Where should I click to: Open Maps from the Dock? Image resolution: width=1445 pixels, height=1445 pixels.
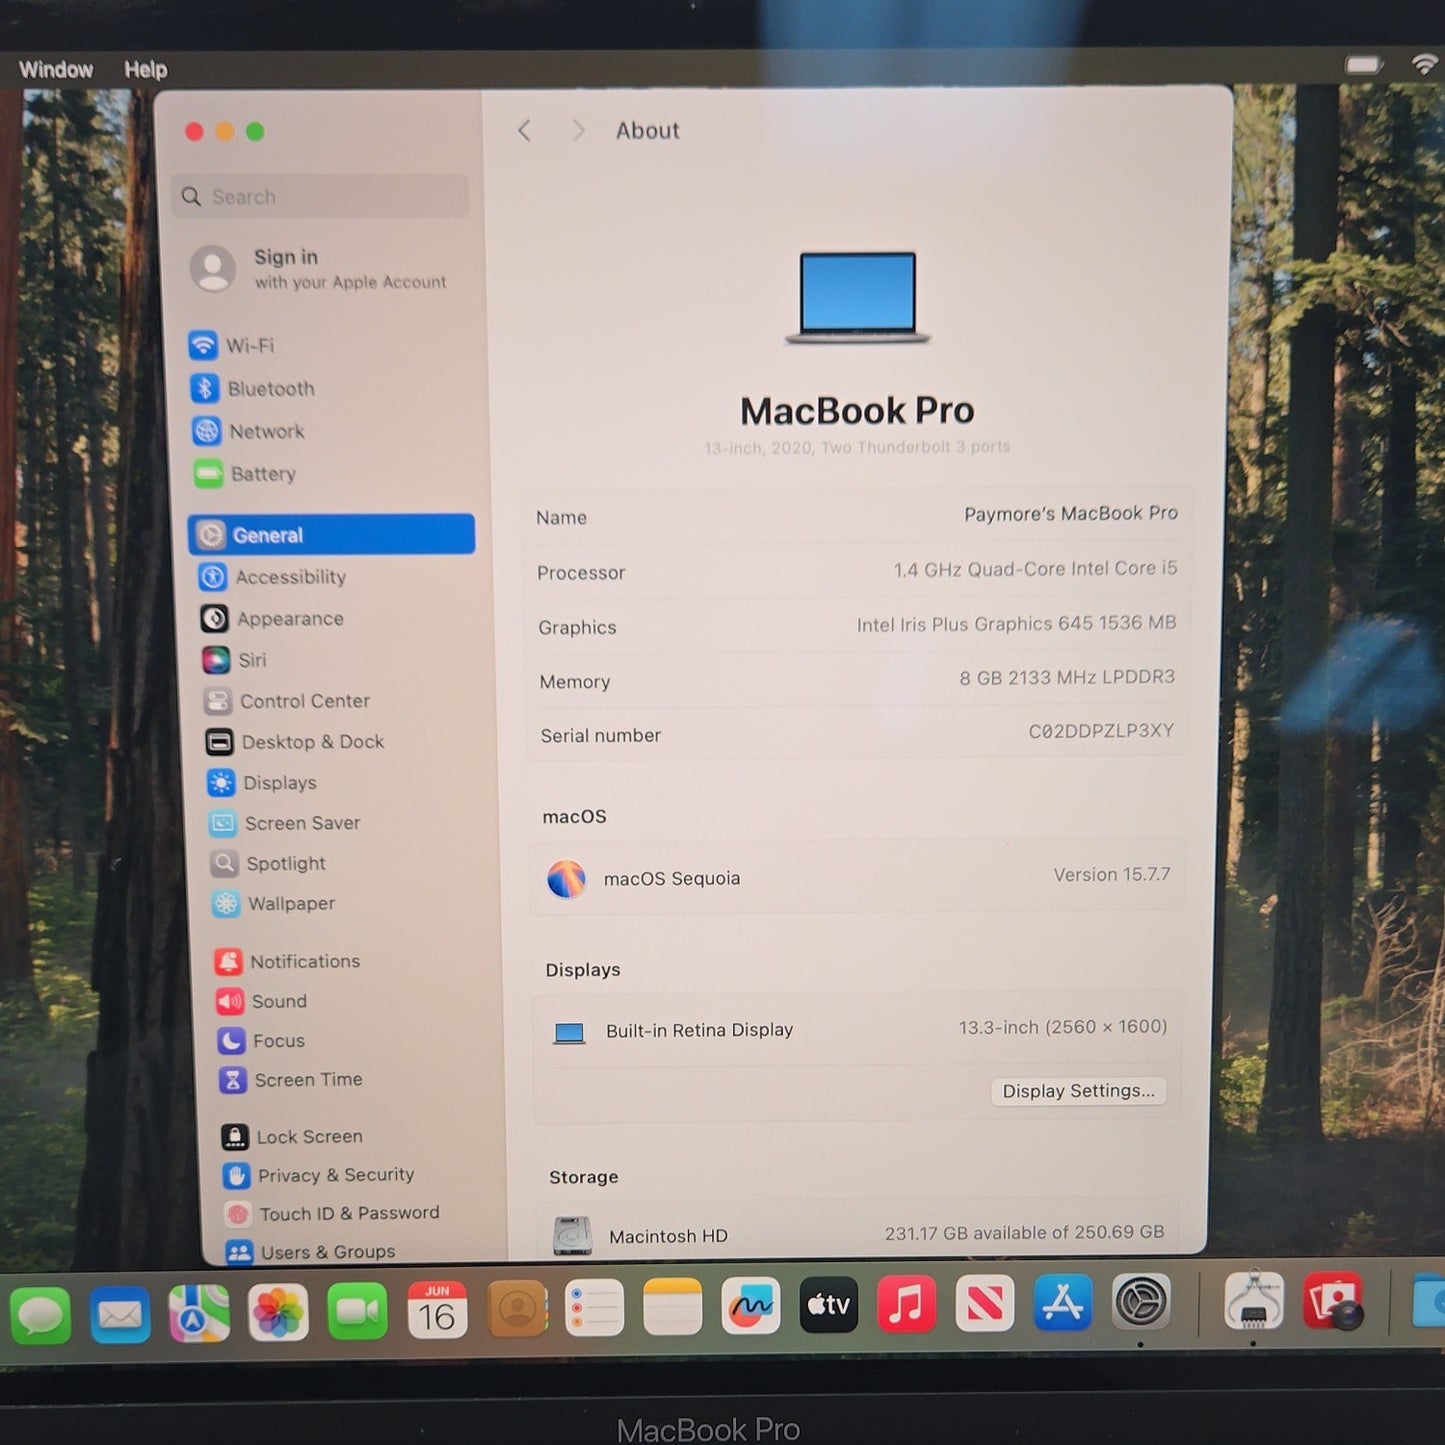[x=198, y=1313]
